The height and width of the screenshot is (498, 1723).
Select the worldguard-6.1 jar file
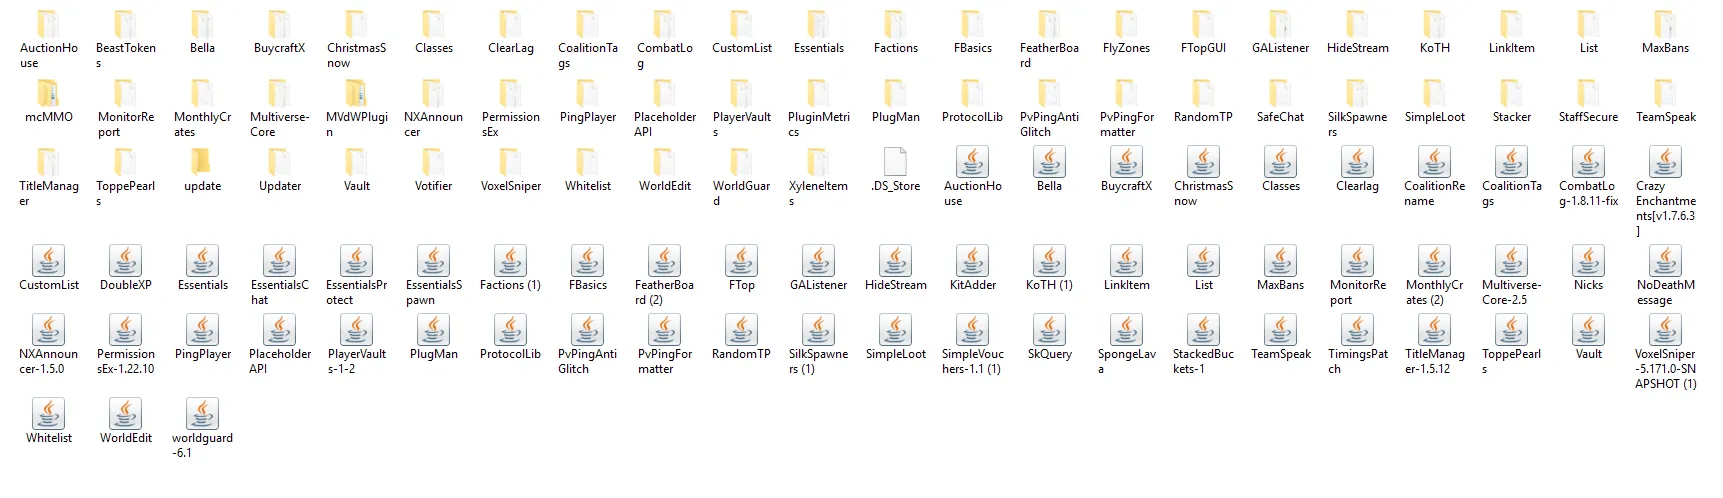coord(202,429)
